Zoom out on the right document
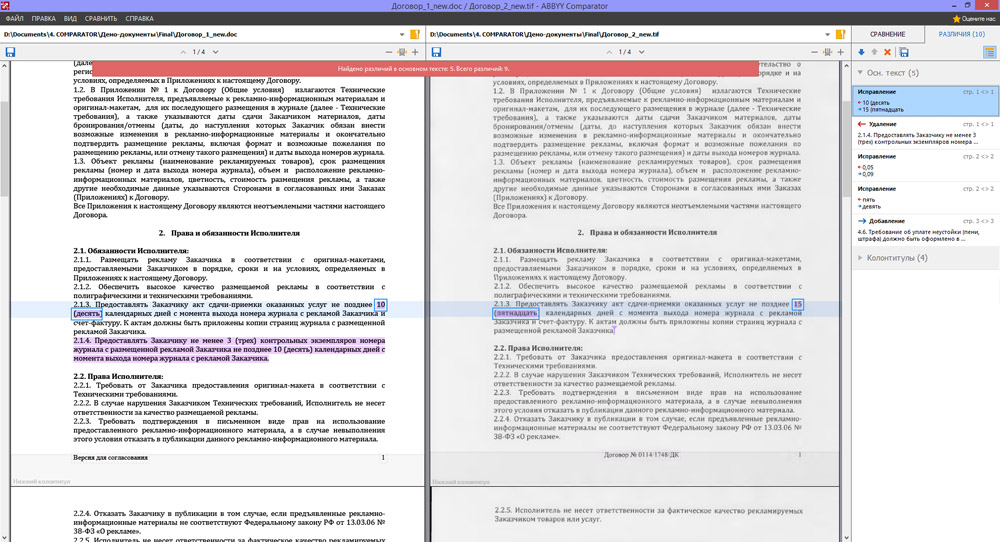The height and width of the screenshot is (542, 1000). pyautogui.click(x=813, y=52)
